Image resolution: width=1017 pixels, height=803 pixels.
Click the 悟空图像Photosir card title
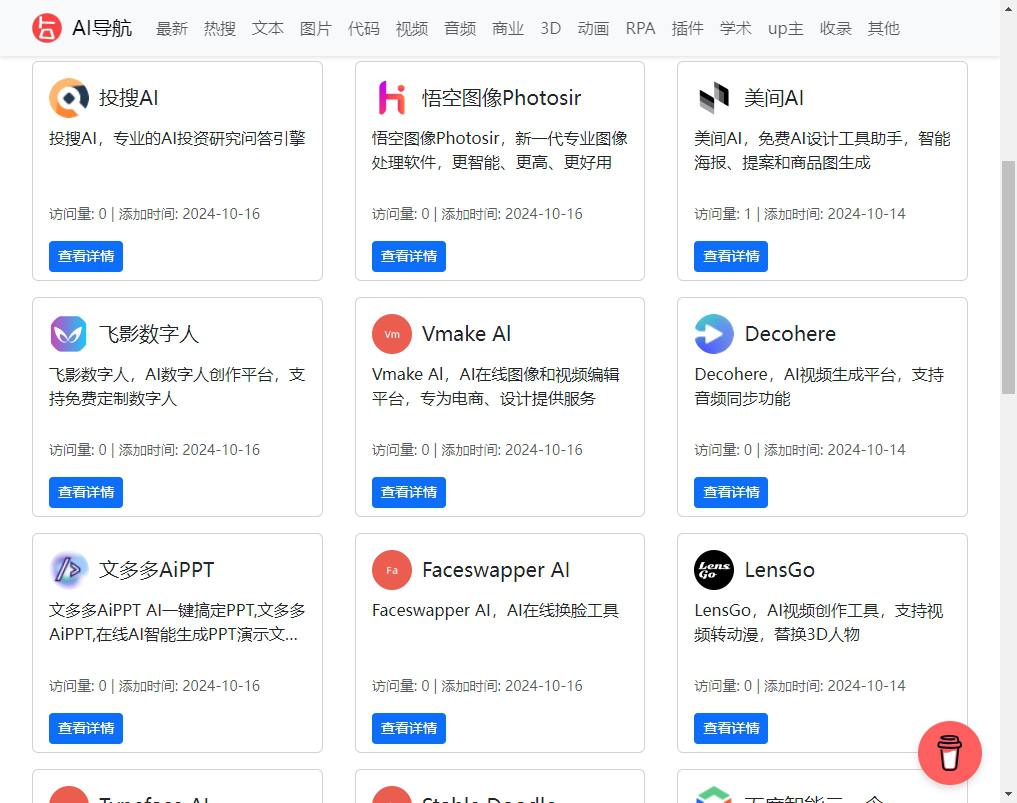click(x=501, y=98)
